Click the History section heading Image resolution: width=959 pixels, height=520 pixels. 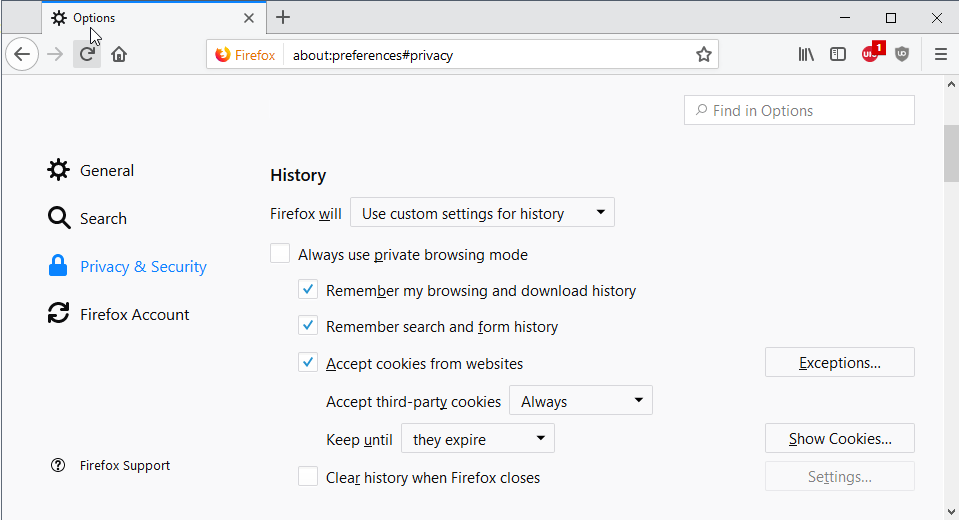tap(298, 176)
